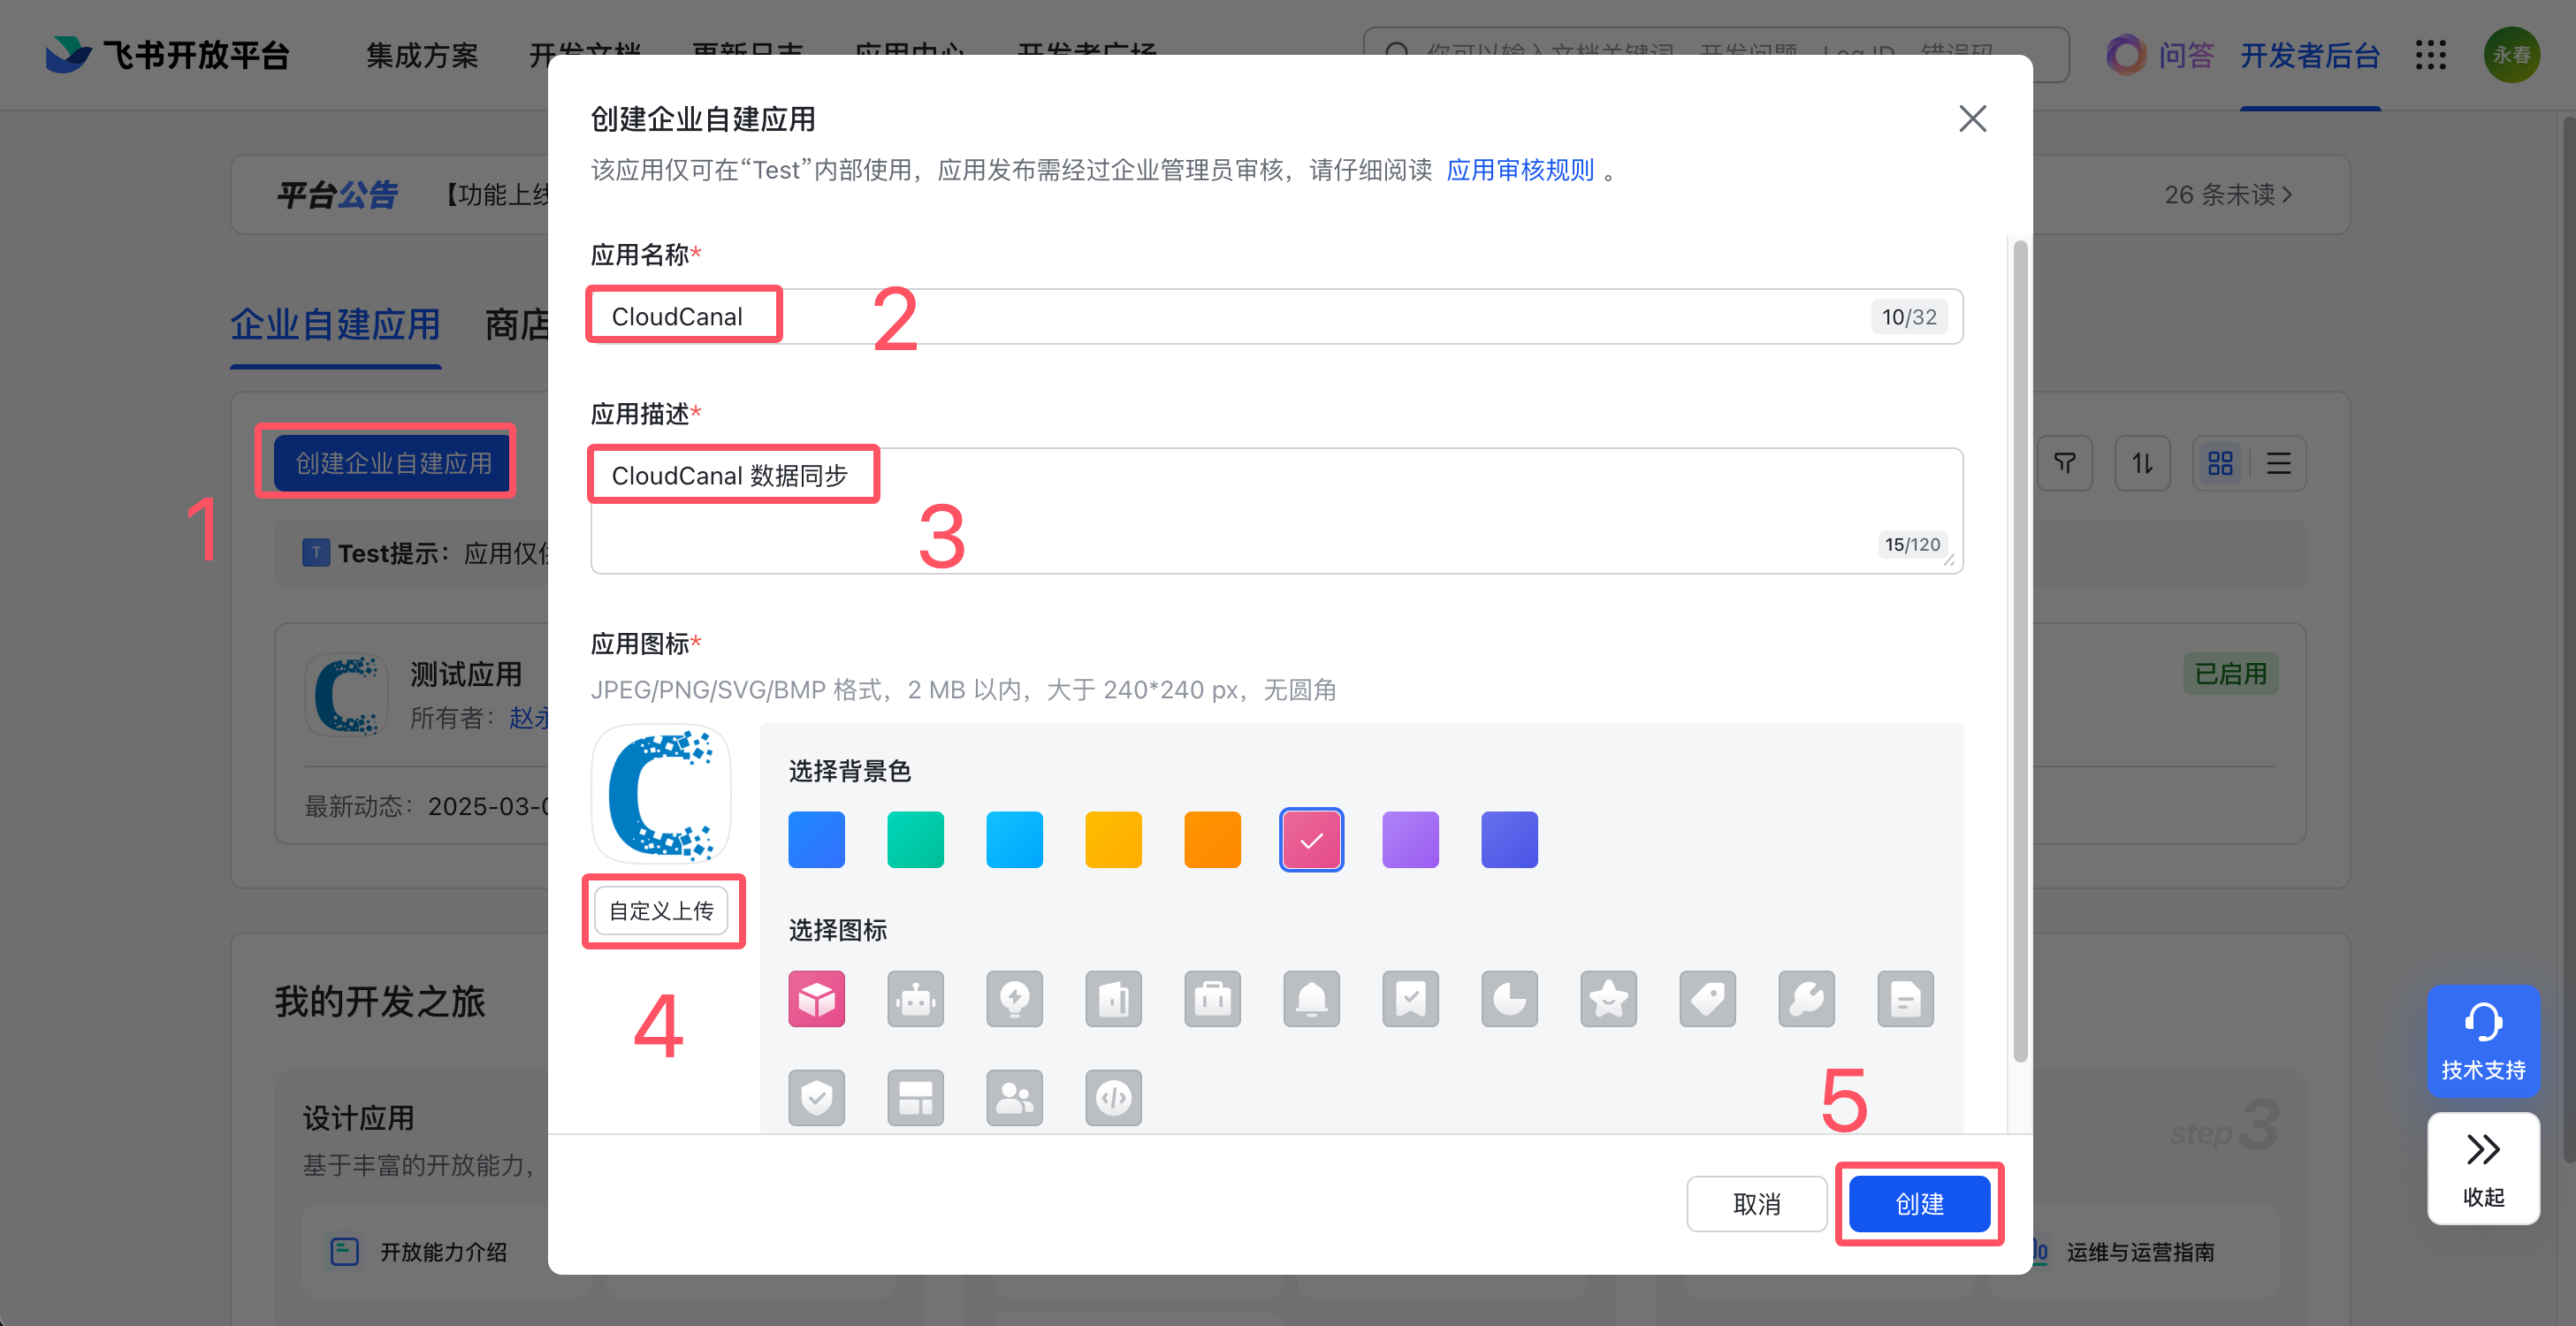The height and width of the screenshot is (1326, 2576).
Task: Pick the briefcase app icon
Action: pos(1212,999)
